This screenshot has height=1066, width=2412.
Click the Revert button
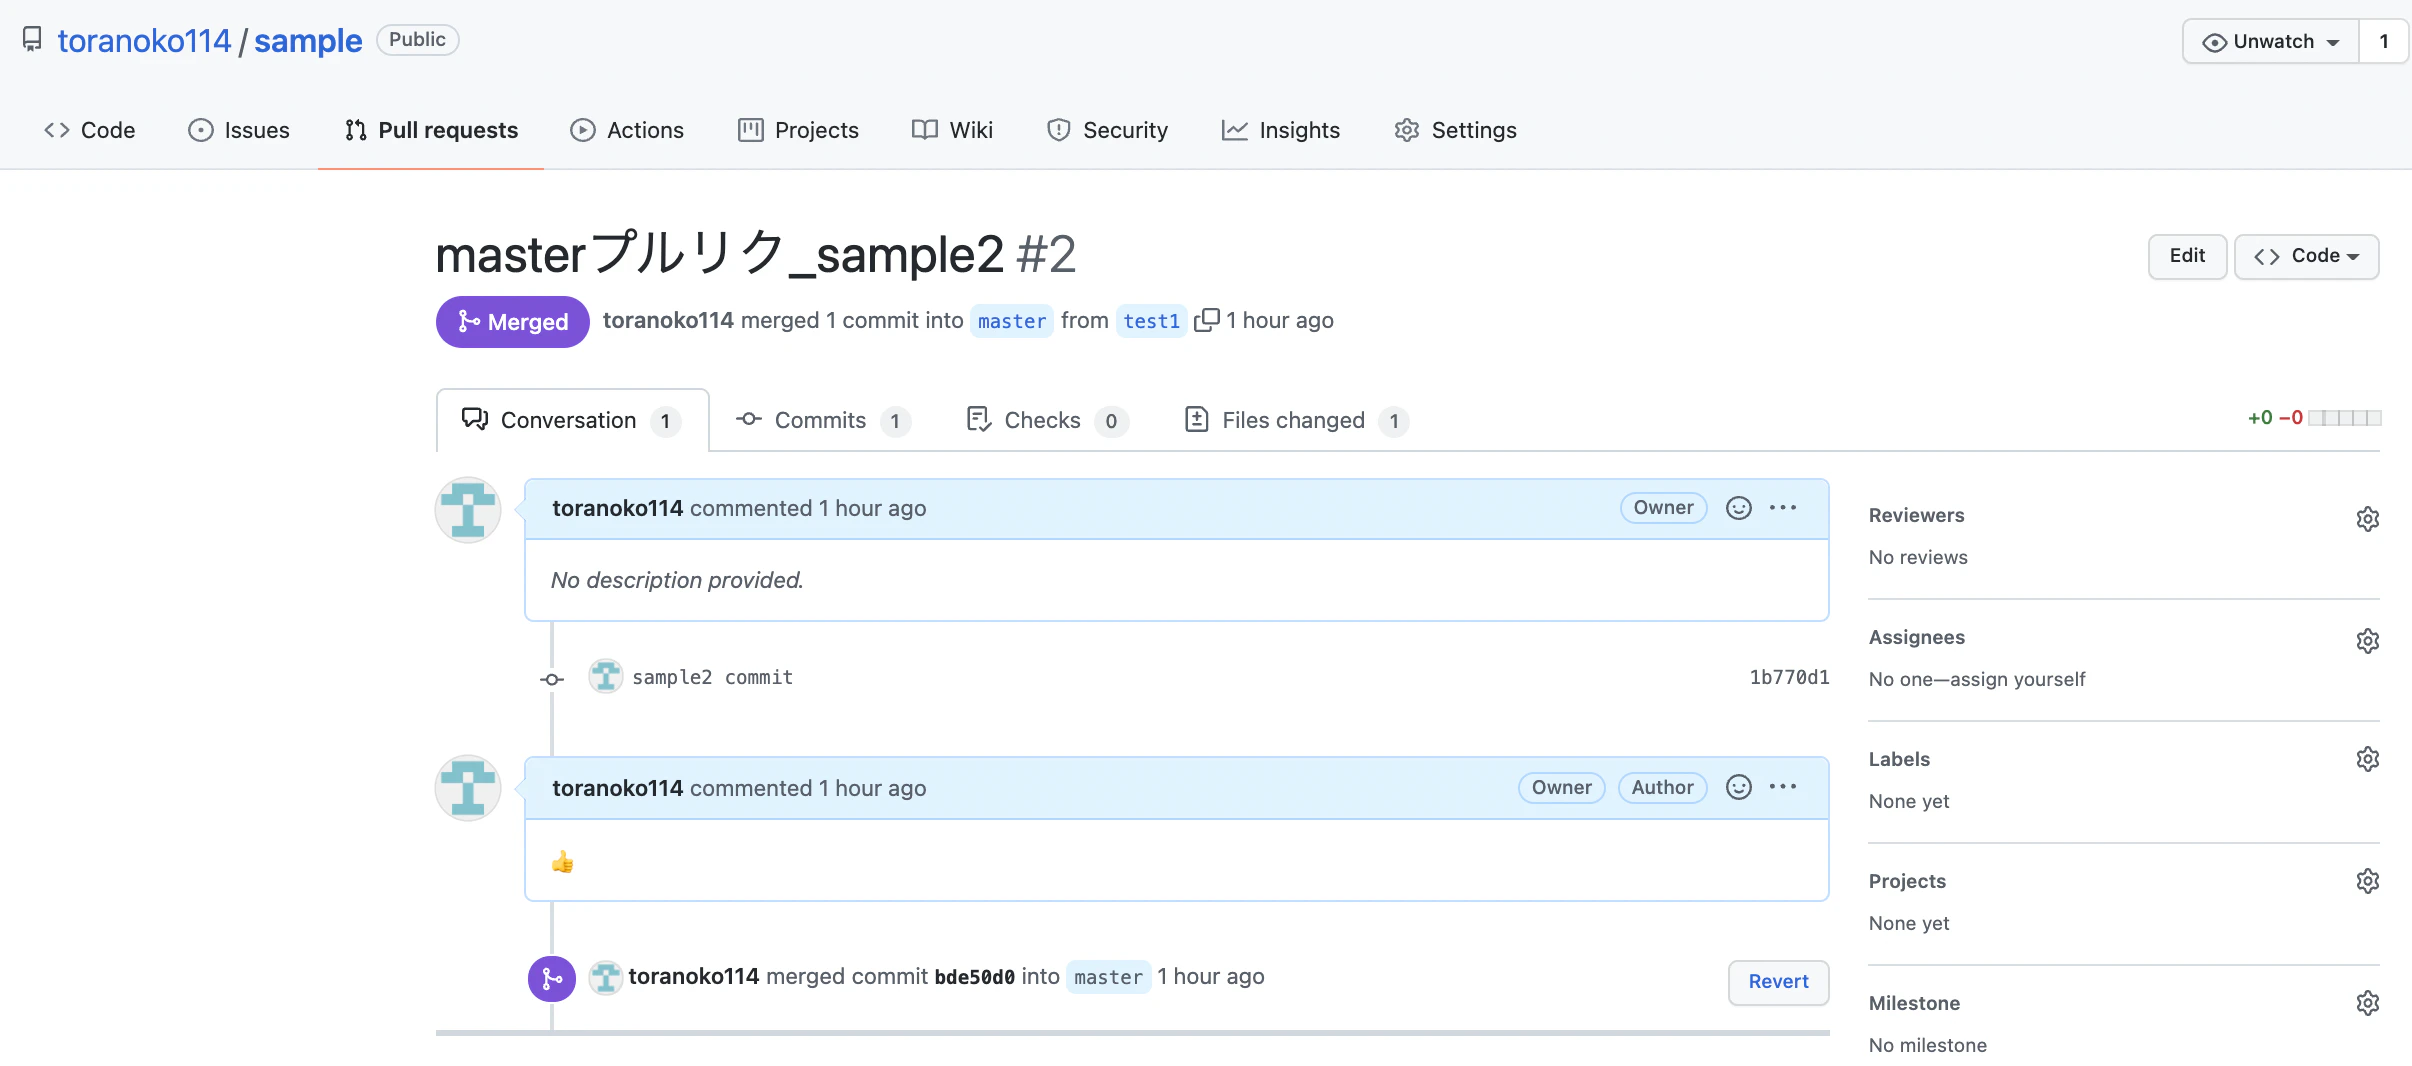pos(1778,982)
